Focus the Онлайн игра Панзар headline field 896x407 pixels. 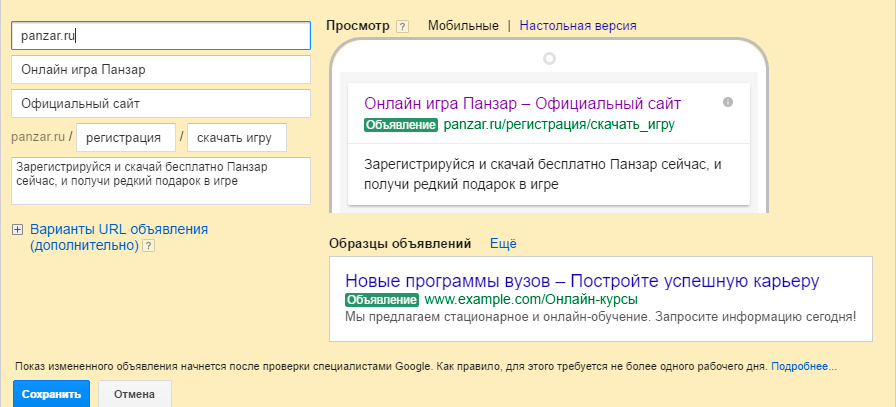coord(161,70)
